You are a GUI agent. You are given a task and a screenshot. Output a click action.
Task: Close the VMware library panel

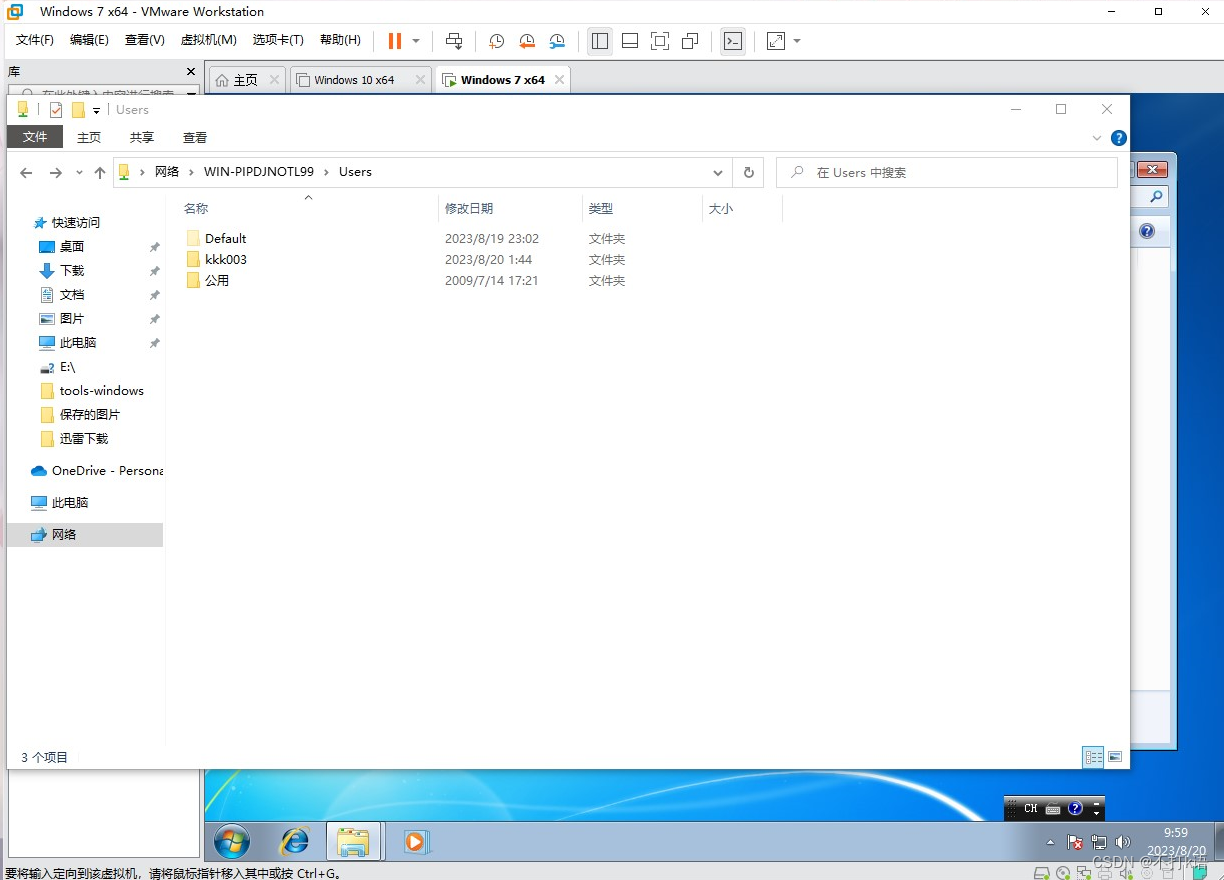coord(191,72)
